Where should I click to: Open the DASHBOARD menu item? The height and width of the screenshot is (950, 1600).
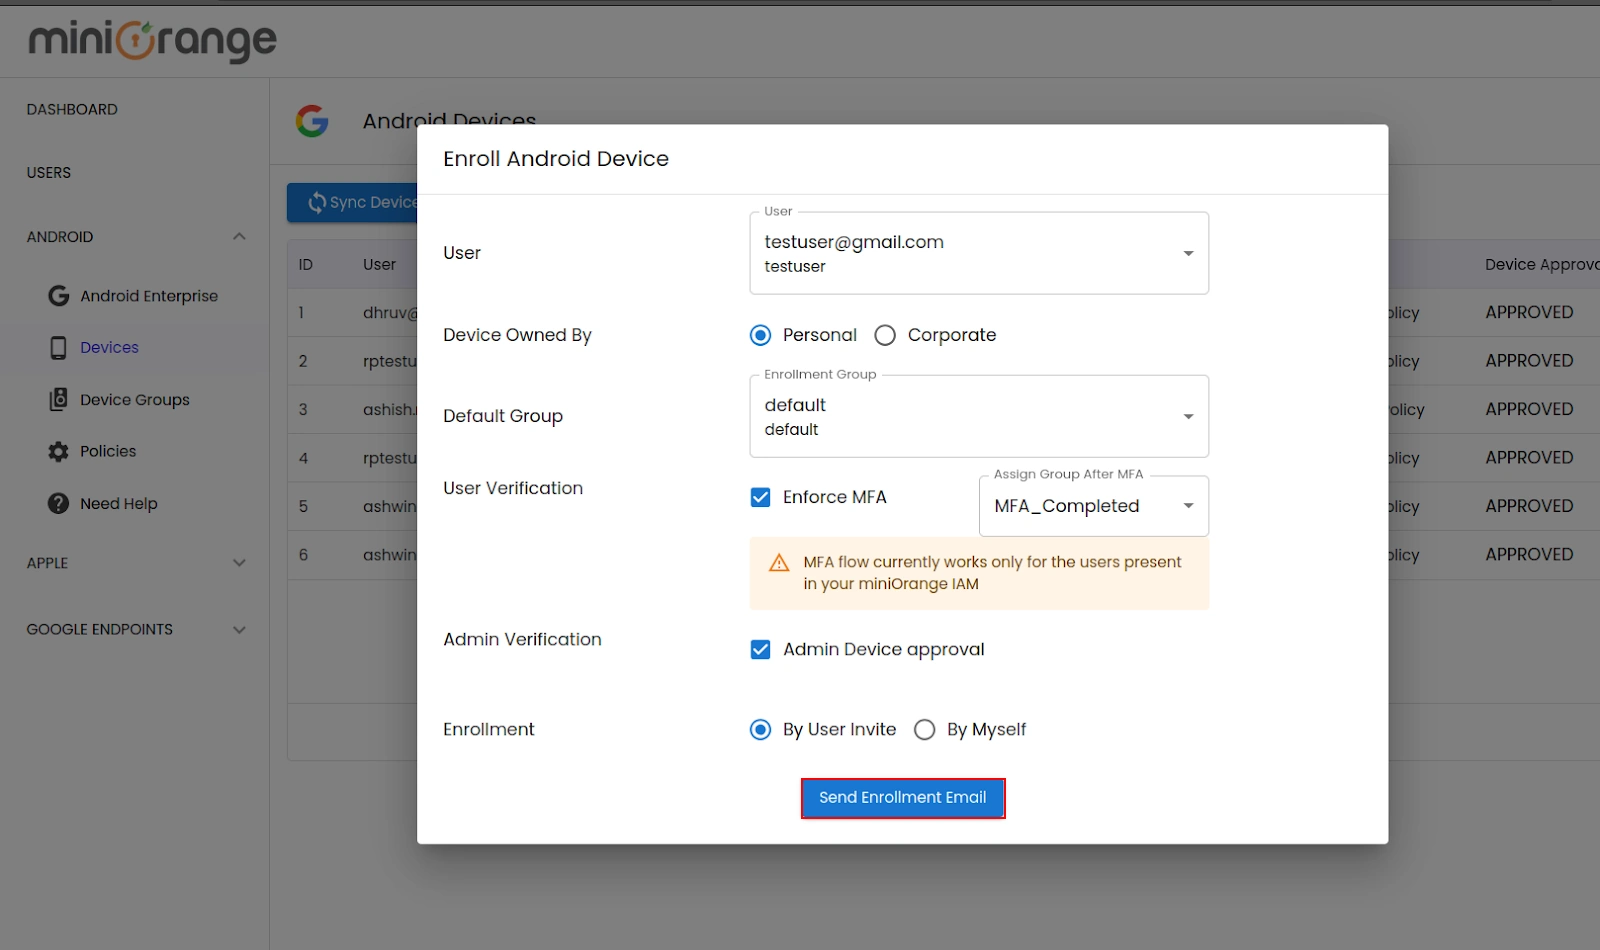[71, 109]
